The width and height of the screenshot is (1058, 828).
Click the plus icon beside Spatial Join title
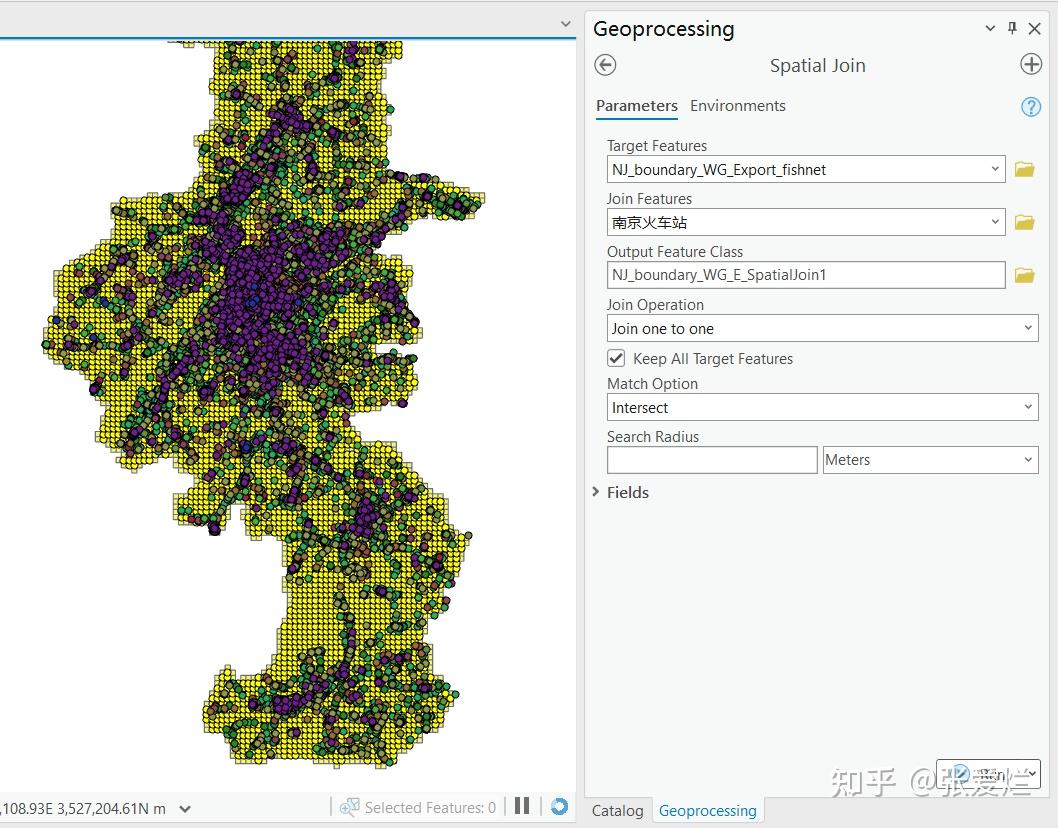pyautogui.click(x=1030, y=64)
